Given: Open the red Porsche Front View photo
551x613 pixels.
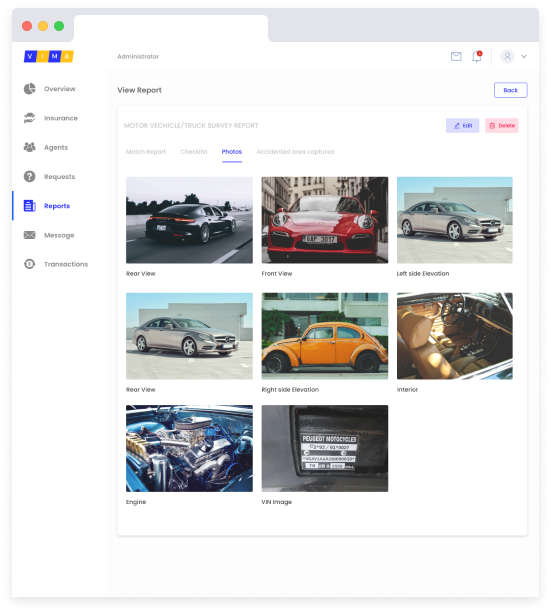Looking at the screenshot, I should pos(325,220).
